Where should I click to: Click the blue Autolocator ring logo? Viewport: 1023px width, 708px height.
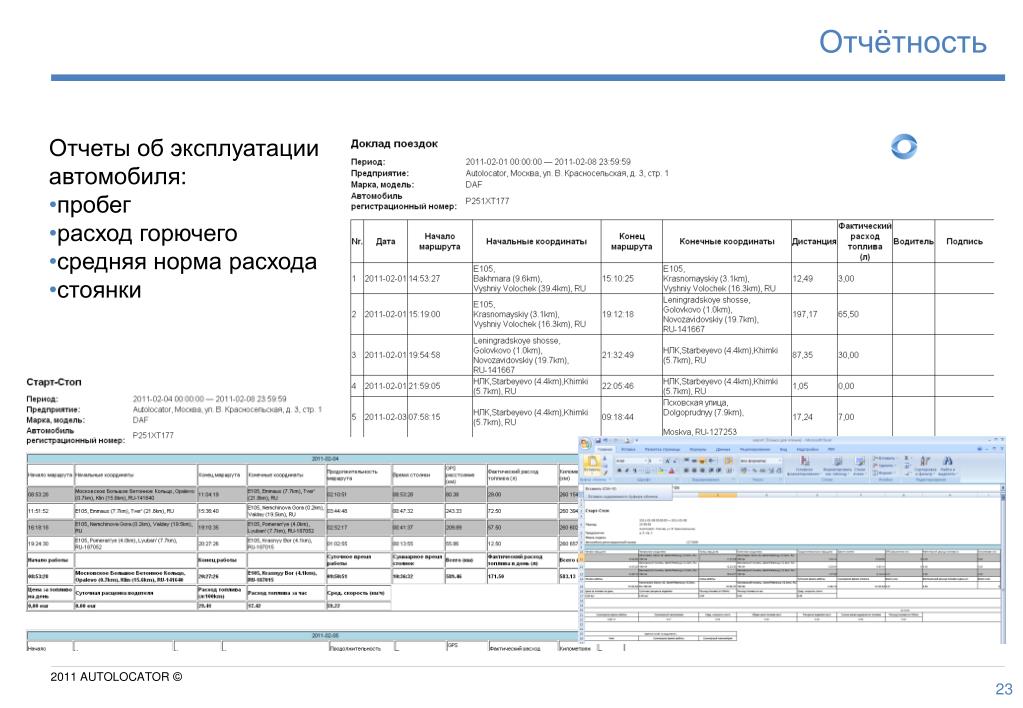pyautogui.click(x=904, y=146)
